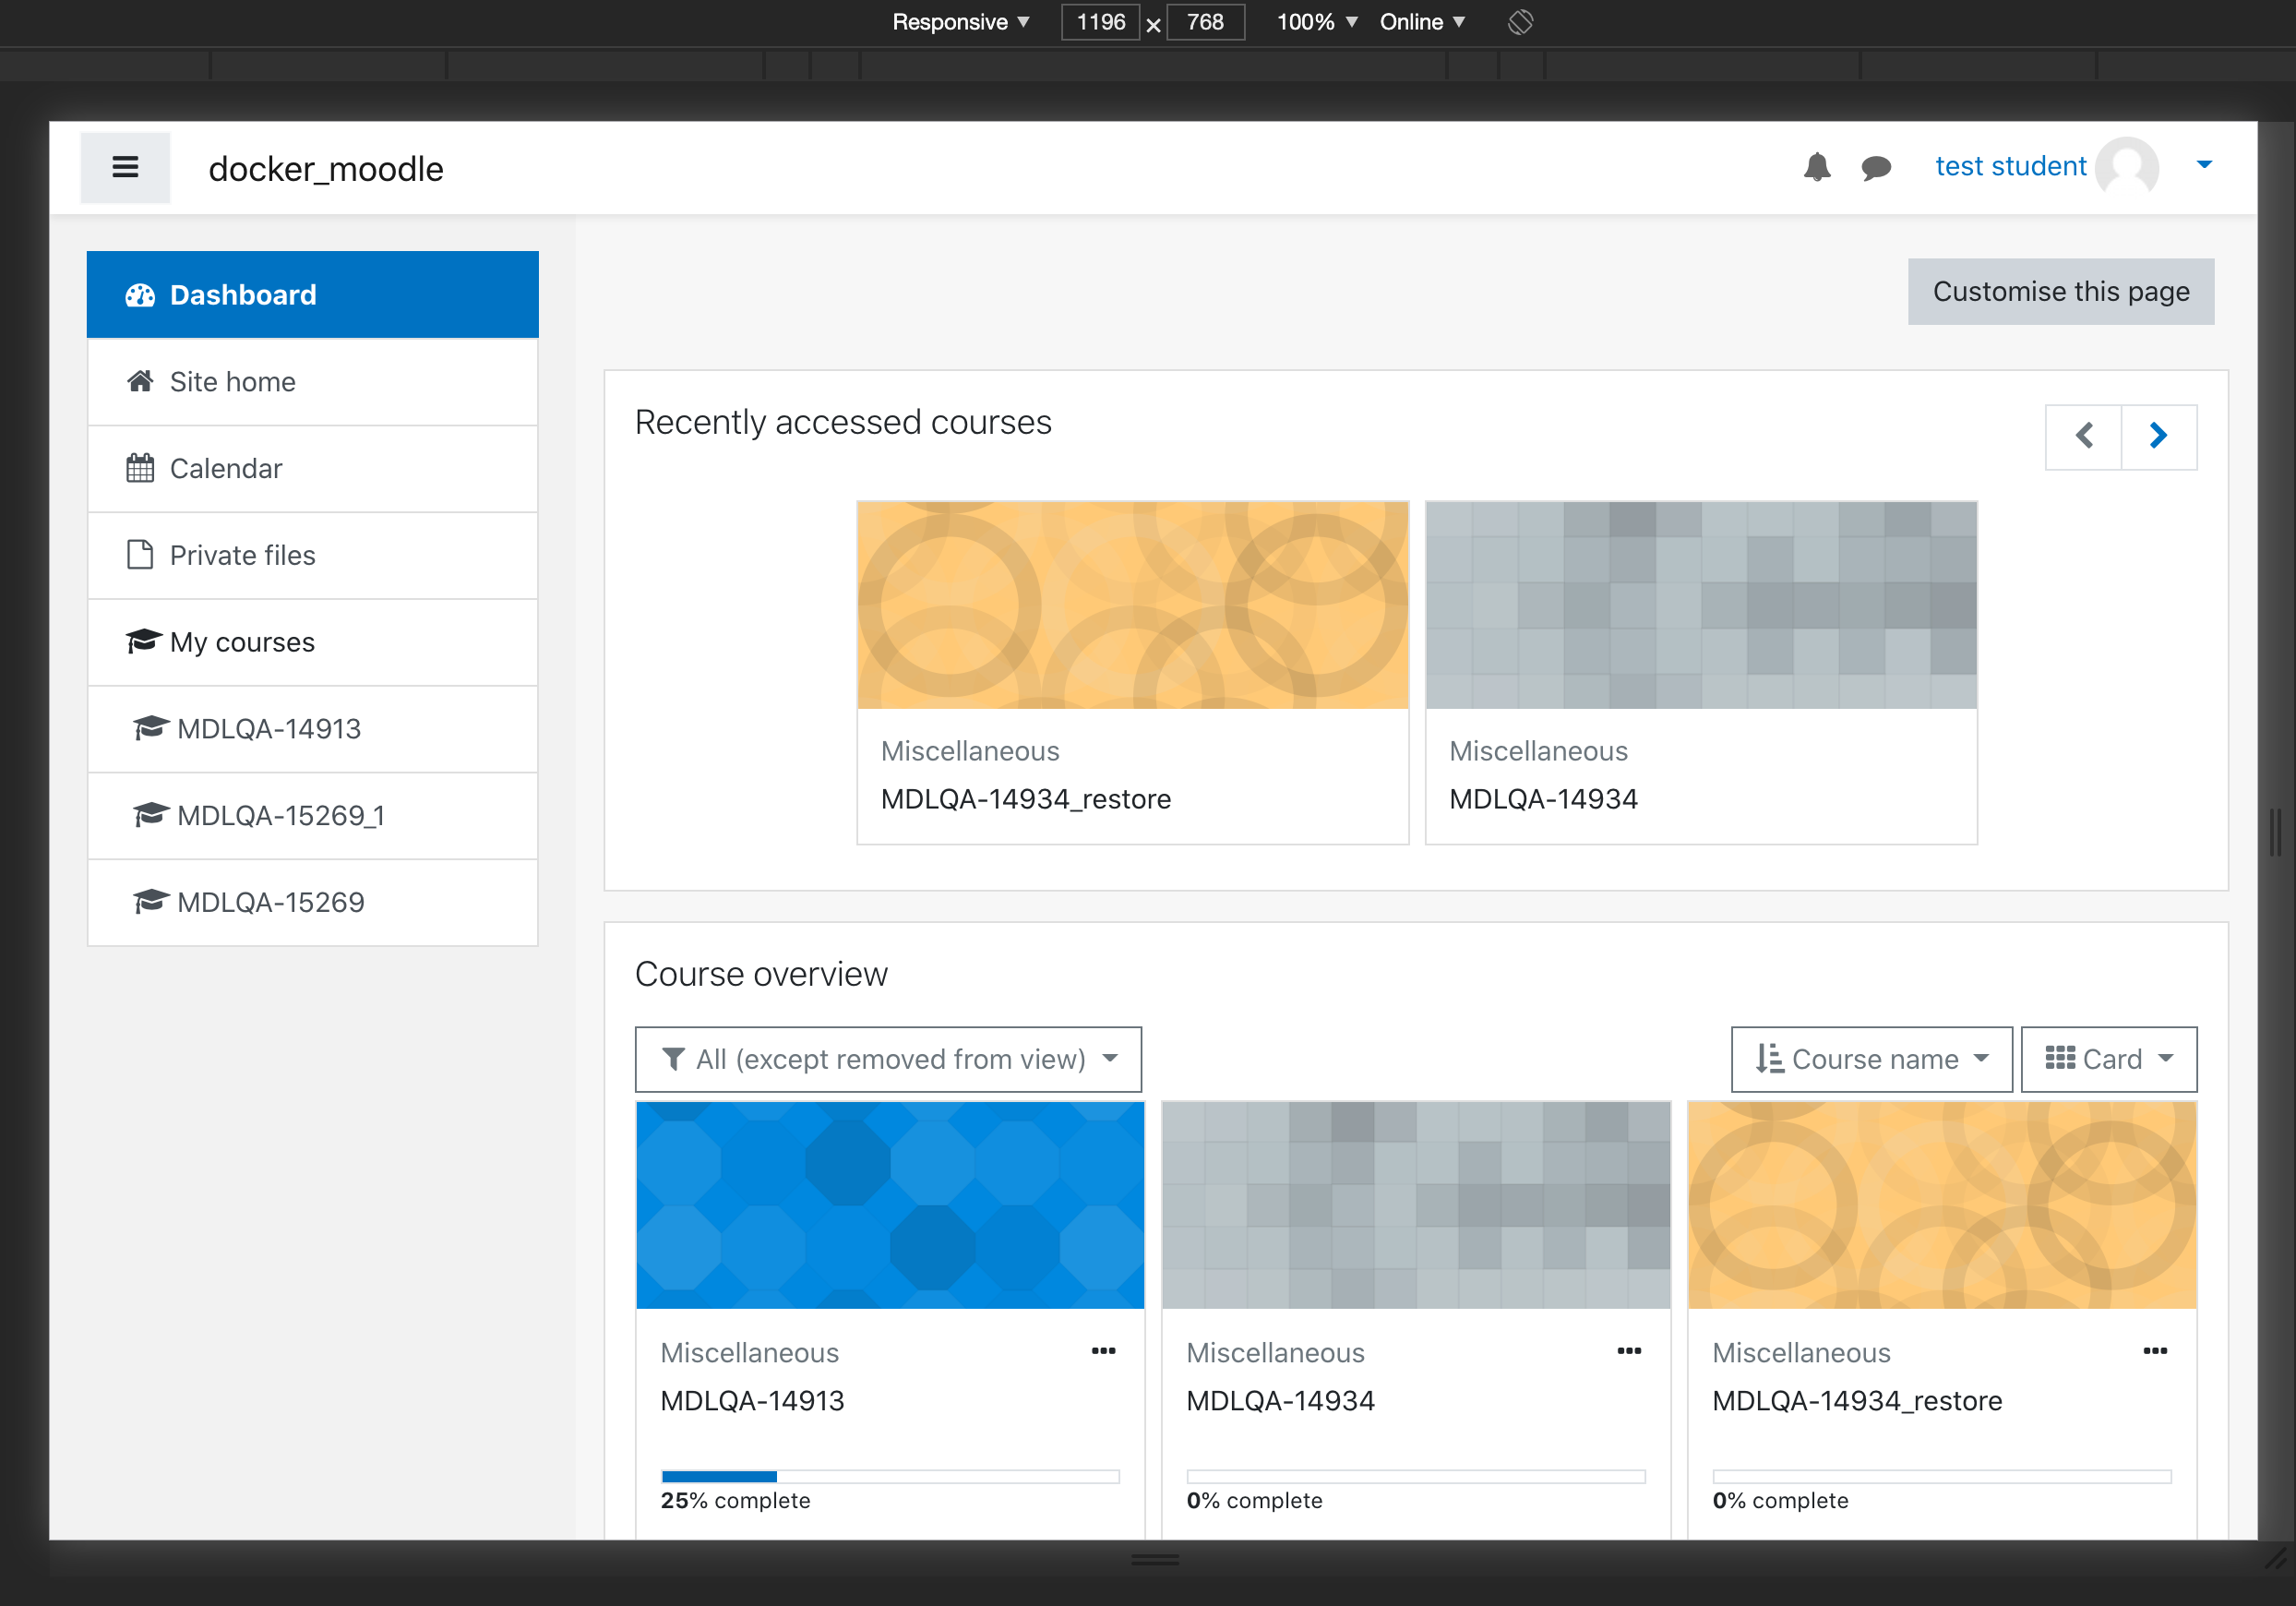
Task: Show next recently accessed courses
Action: click(2159, 437)
